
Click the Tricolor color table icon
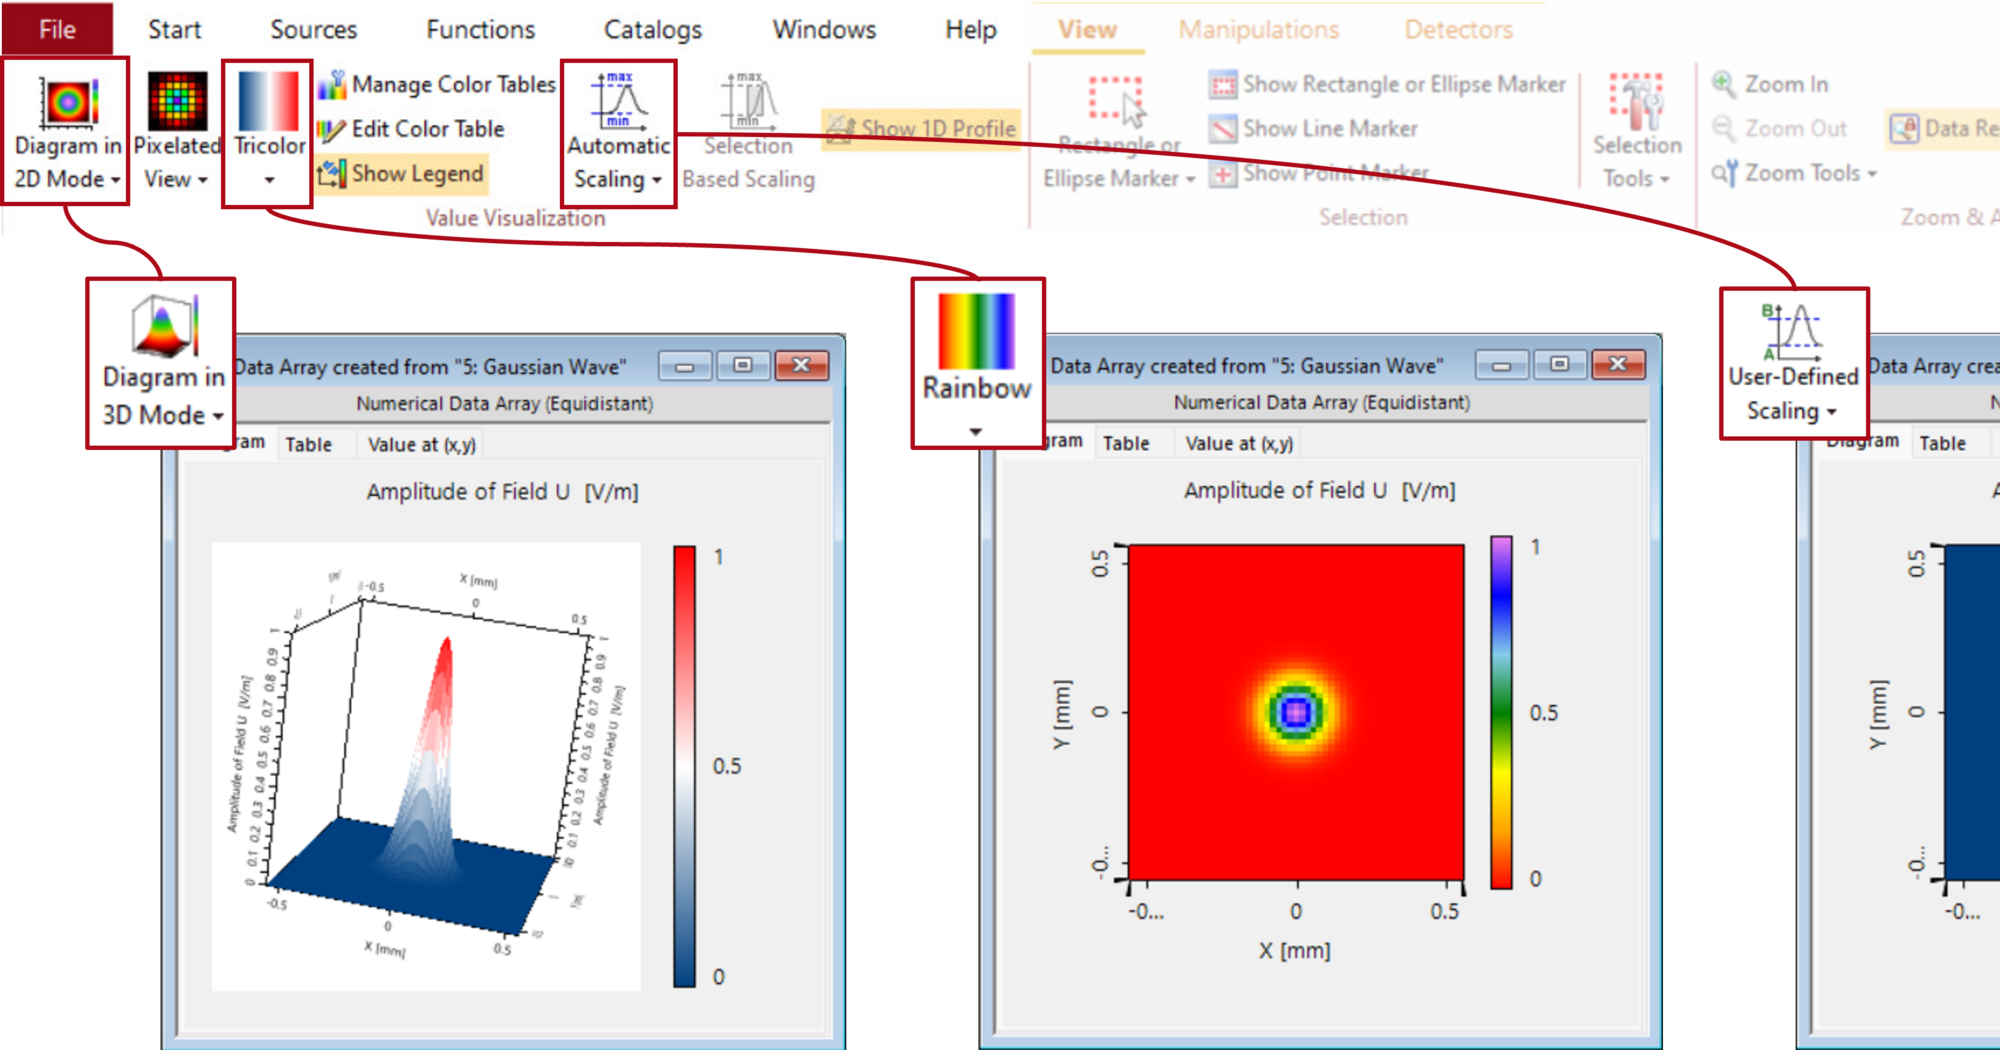268,103
